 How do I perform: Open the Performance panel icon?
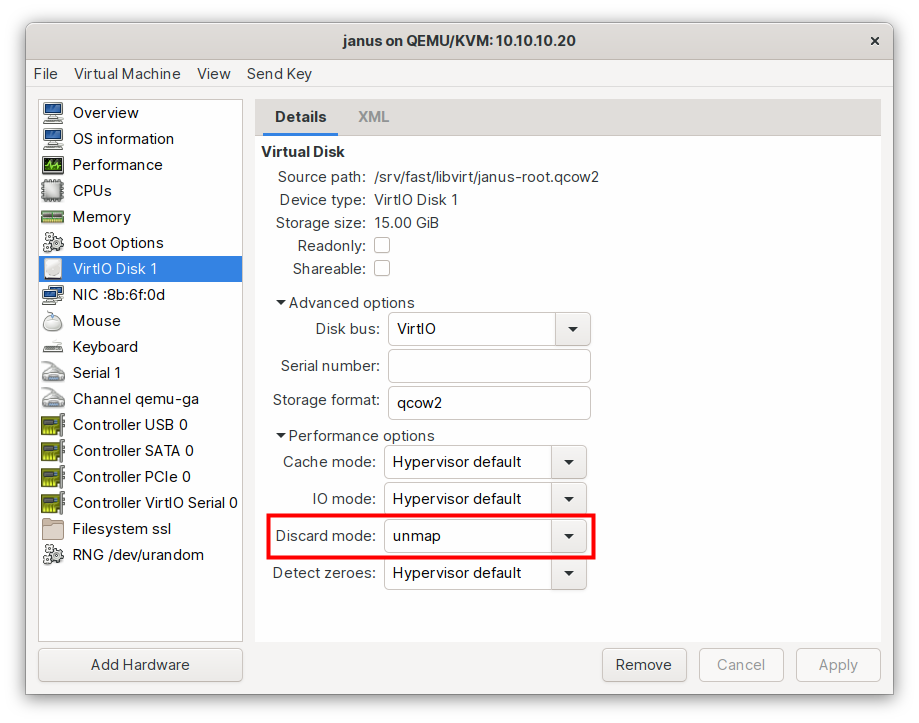(55, 164)
